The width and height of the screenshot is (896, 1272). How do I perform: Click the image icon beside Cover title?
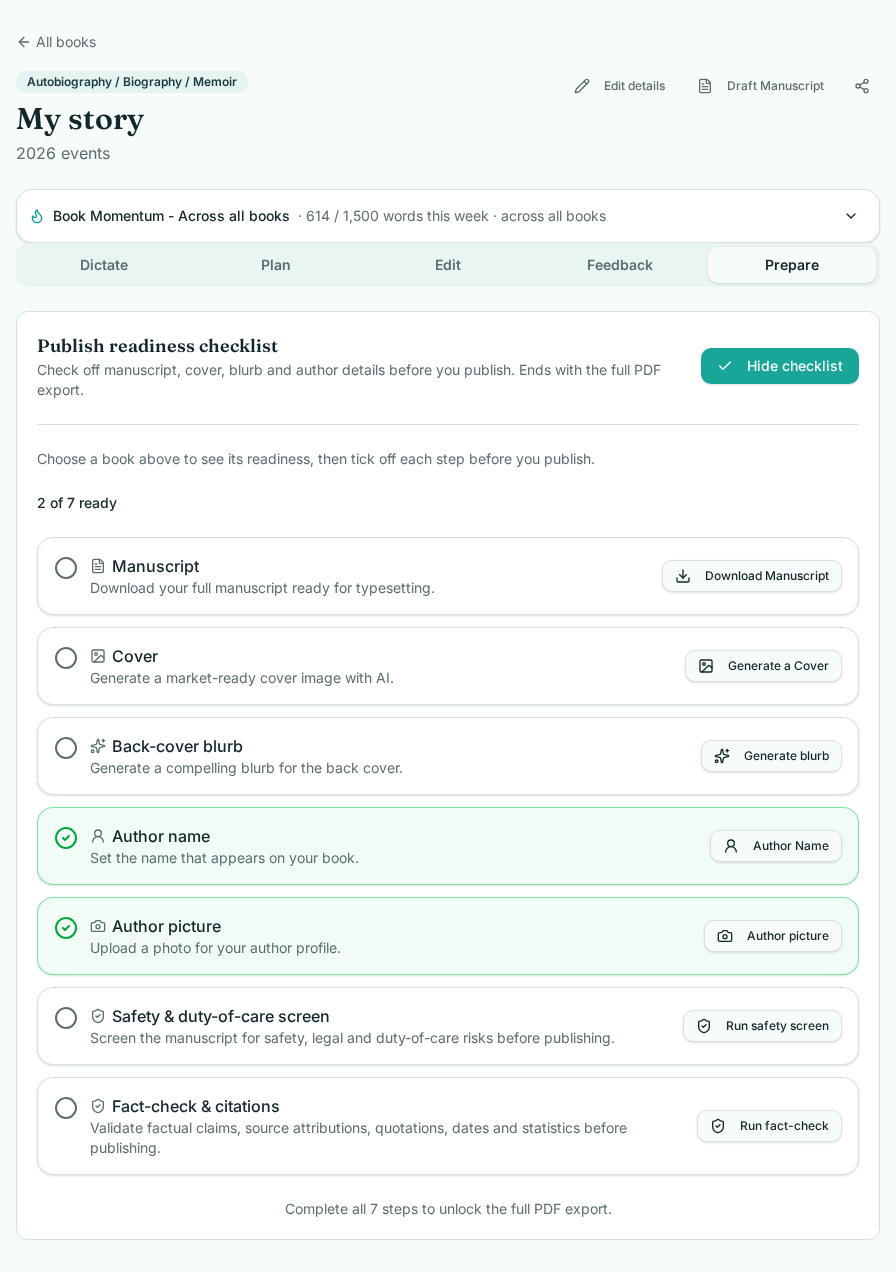click(98, 656)
